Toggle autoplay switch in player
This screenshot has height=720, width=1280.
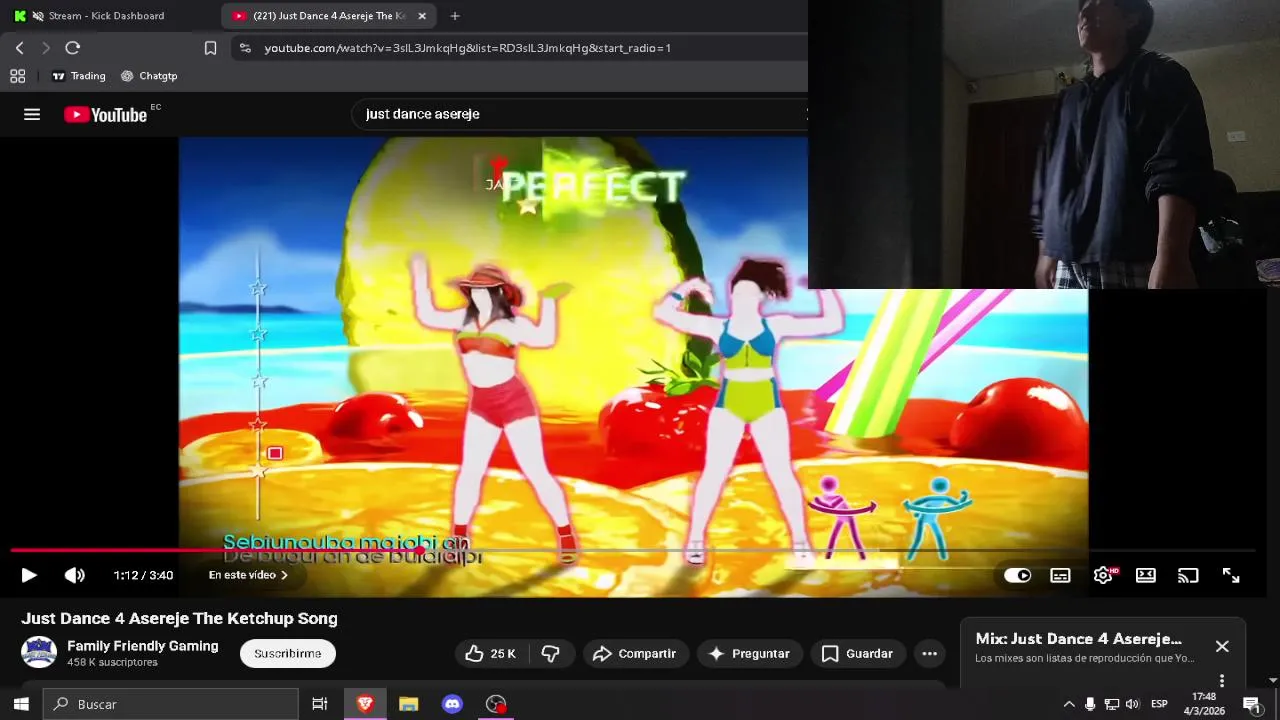coord(1017,575)
